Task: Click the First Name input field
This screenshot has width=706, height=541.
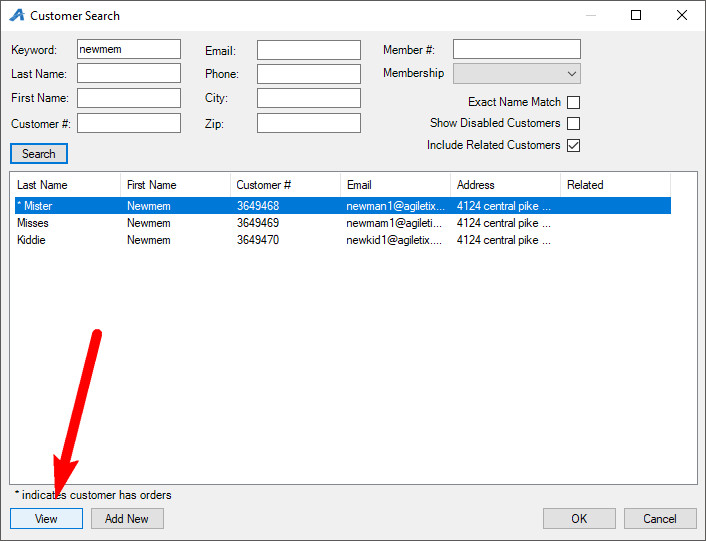Action: pyautogui.click(x=129, y=98)
